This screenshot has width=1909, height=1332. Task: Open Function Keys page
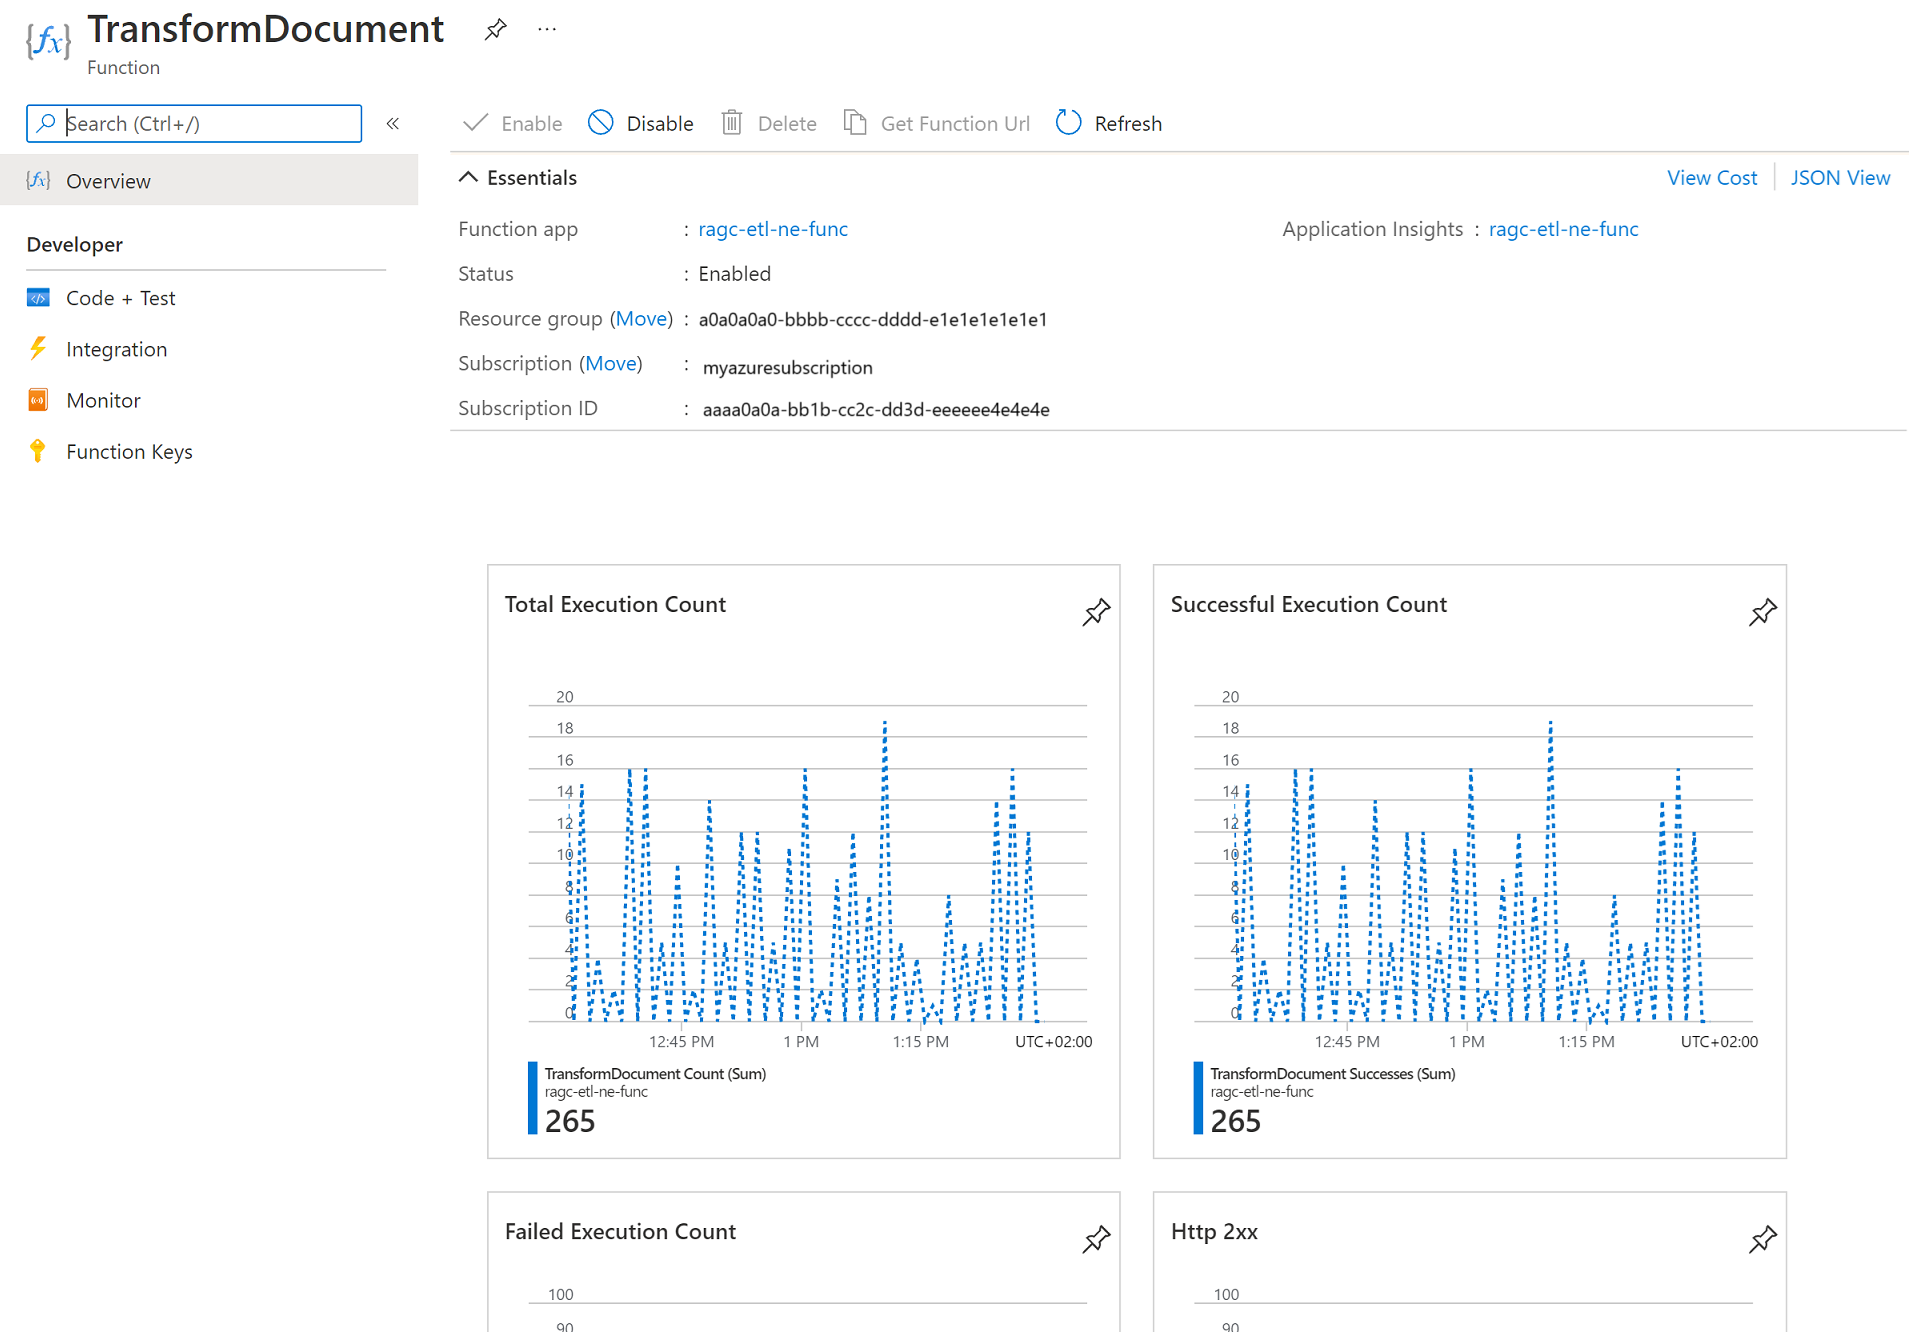click(x=129, y=451)
